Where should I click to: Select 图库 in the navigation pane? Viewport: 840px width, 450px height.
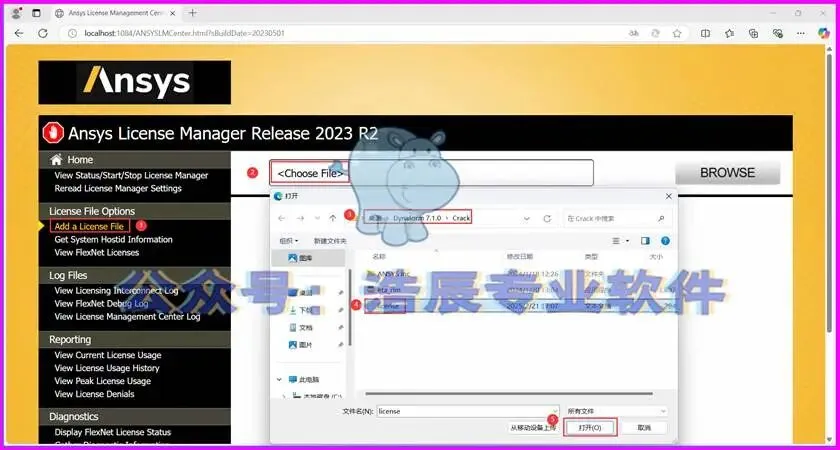click(x=308, y=258)
